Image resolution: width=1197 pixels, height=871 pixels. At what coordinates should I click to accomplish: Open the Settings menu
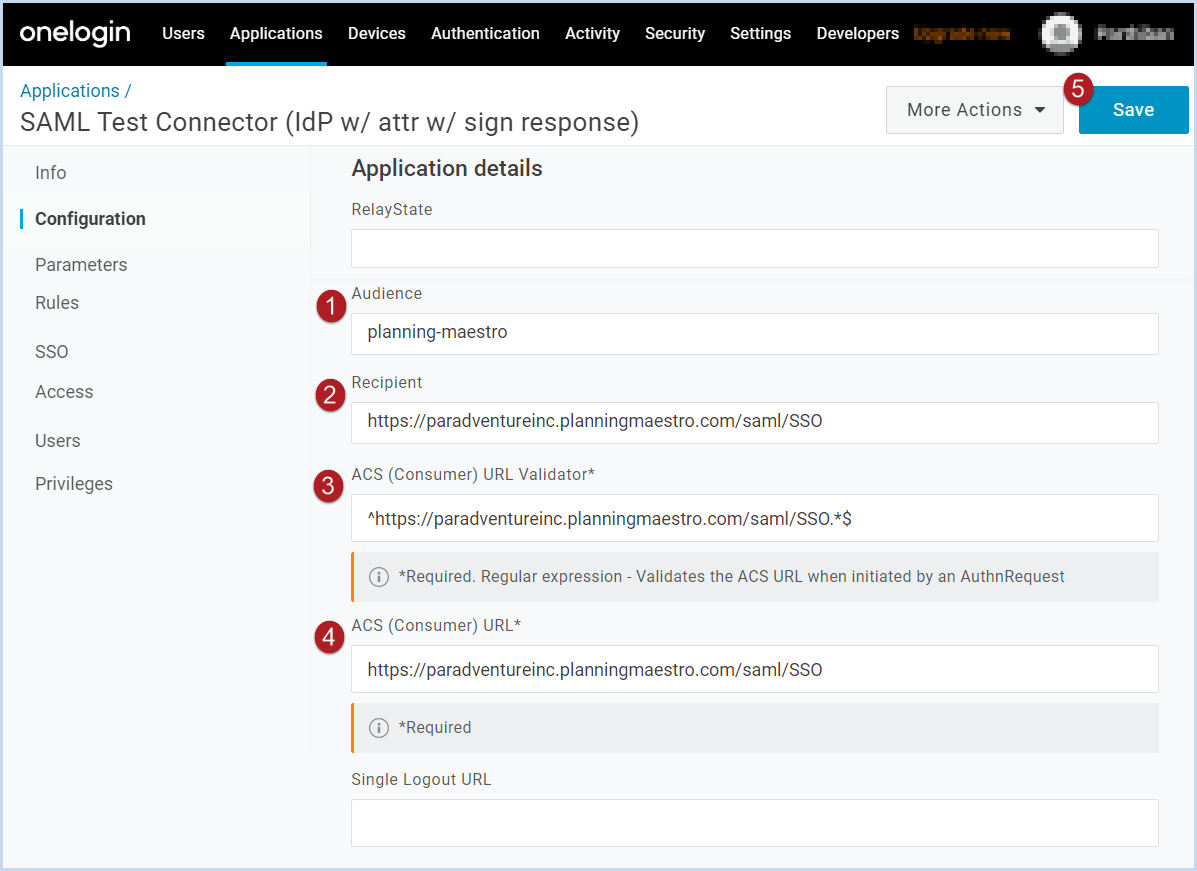tap(760, 34)
